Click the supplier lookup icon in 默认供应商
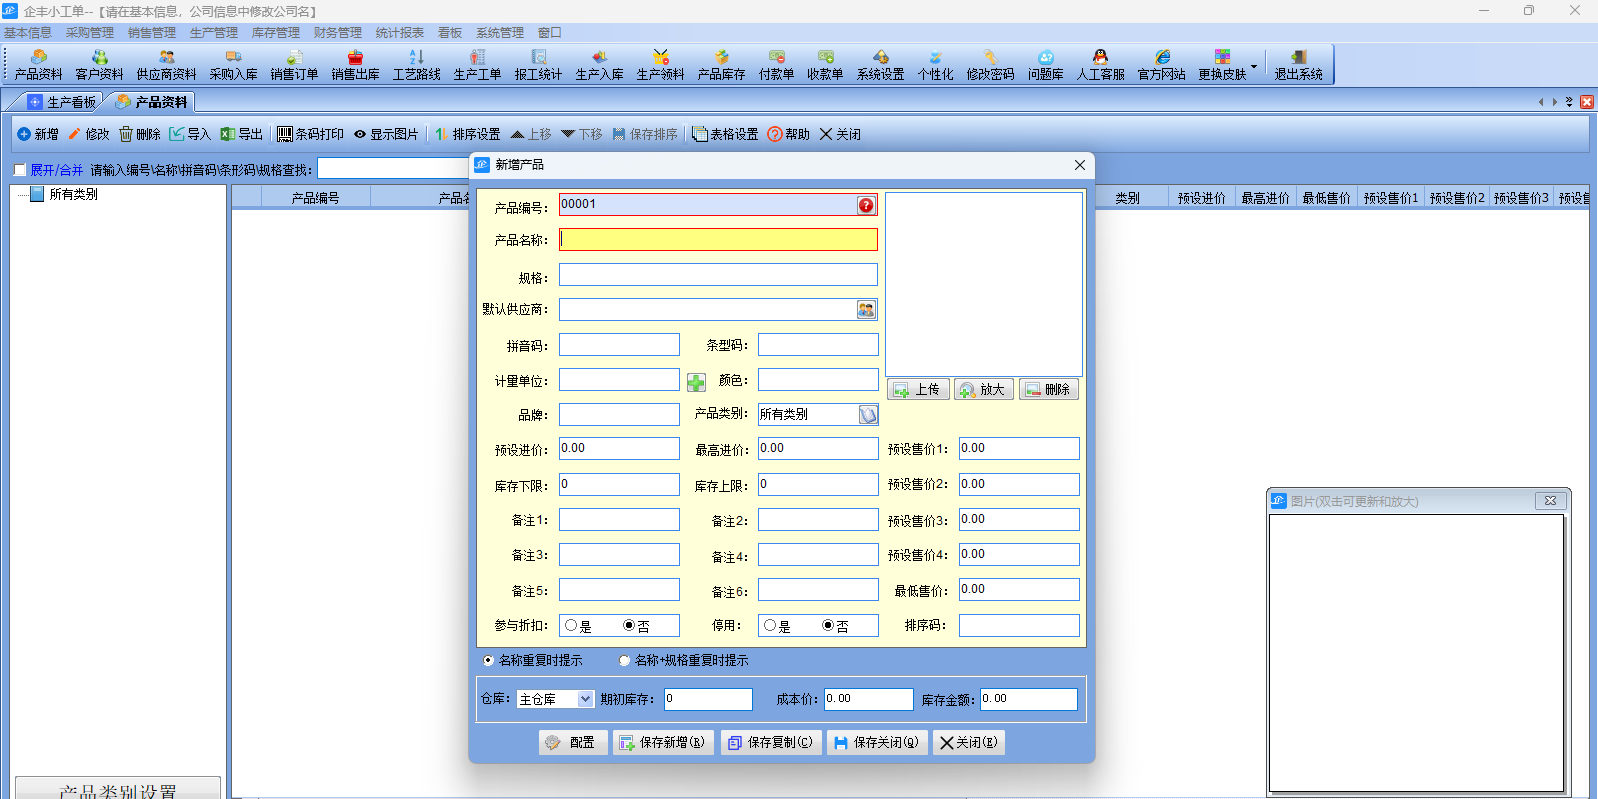1598x799 pixels. click(x=866, y=310)
